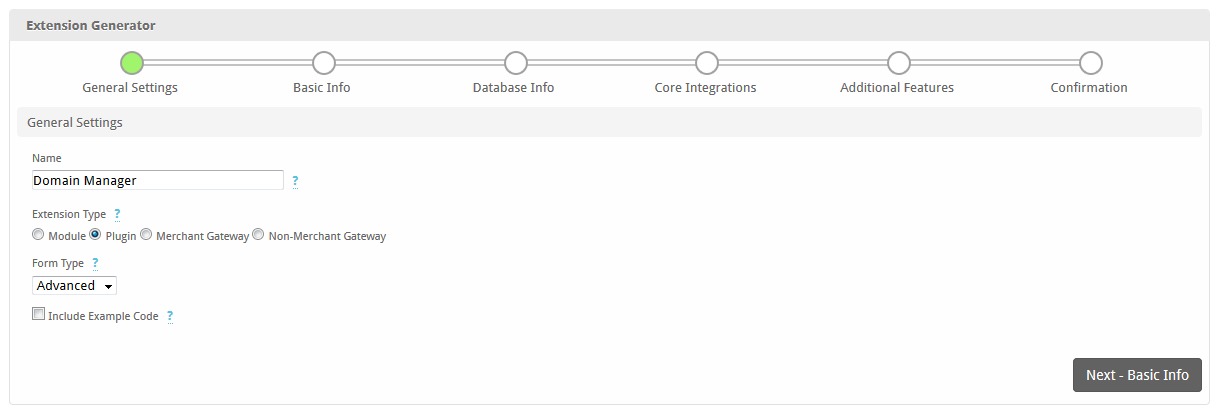Screen dimensions: 1219x415
Task: Click the Database Info step circle
Action: pyautogui.click(x=515, y=63)
